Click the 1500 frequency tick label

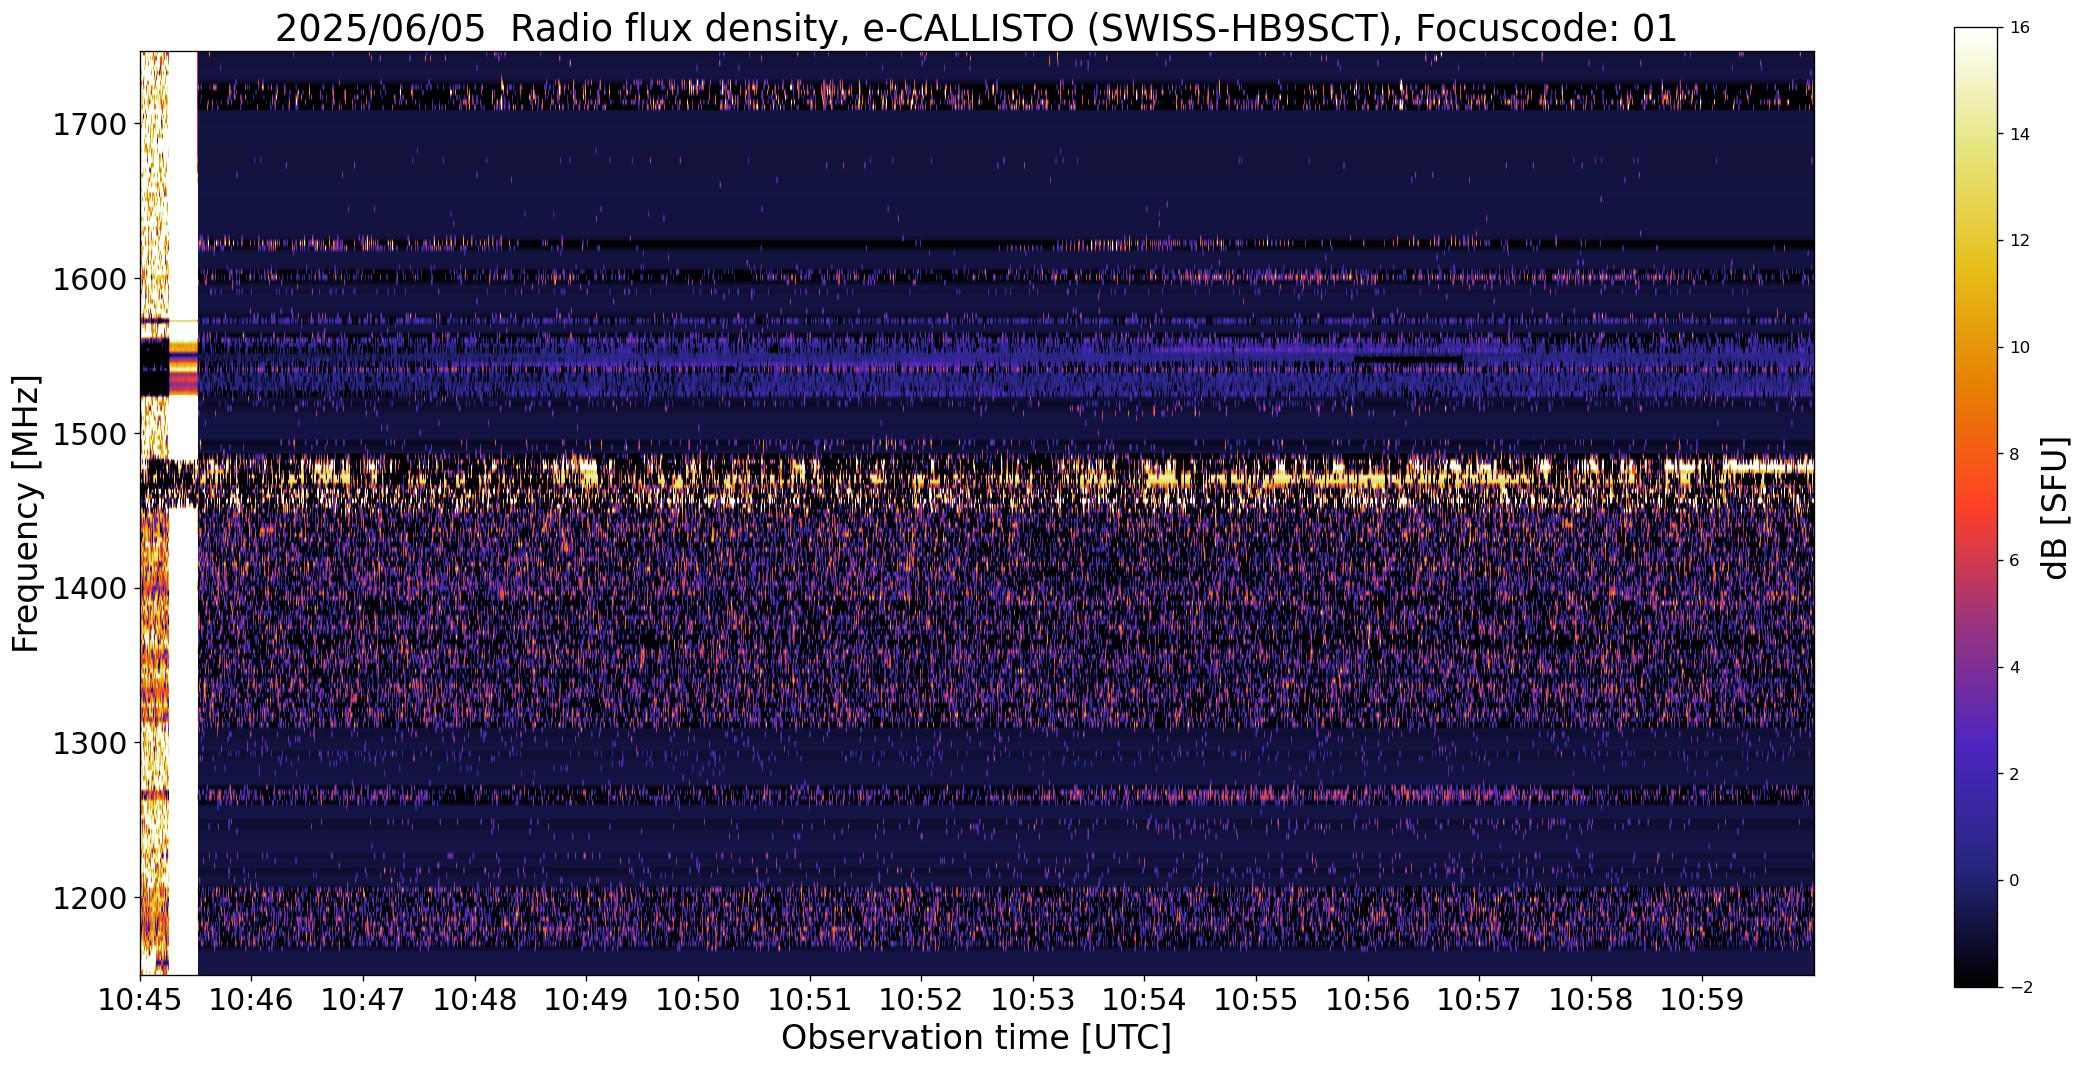pos(89,434)
